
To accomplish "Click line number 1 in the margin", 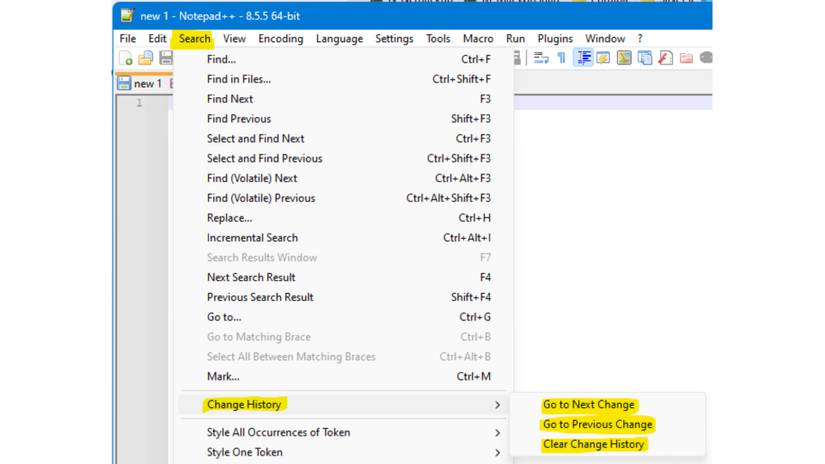I will click(x=139, y=103).
